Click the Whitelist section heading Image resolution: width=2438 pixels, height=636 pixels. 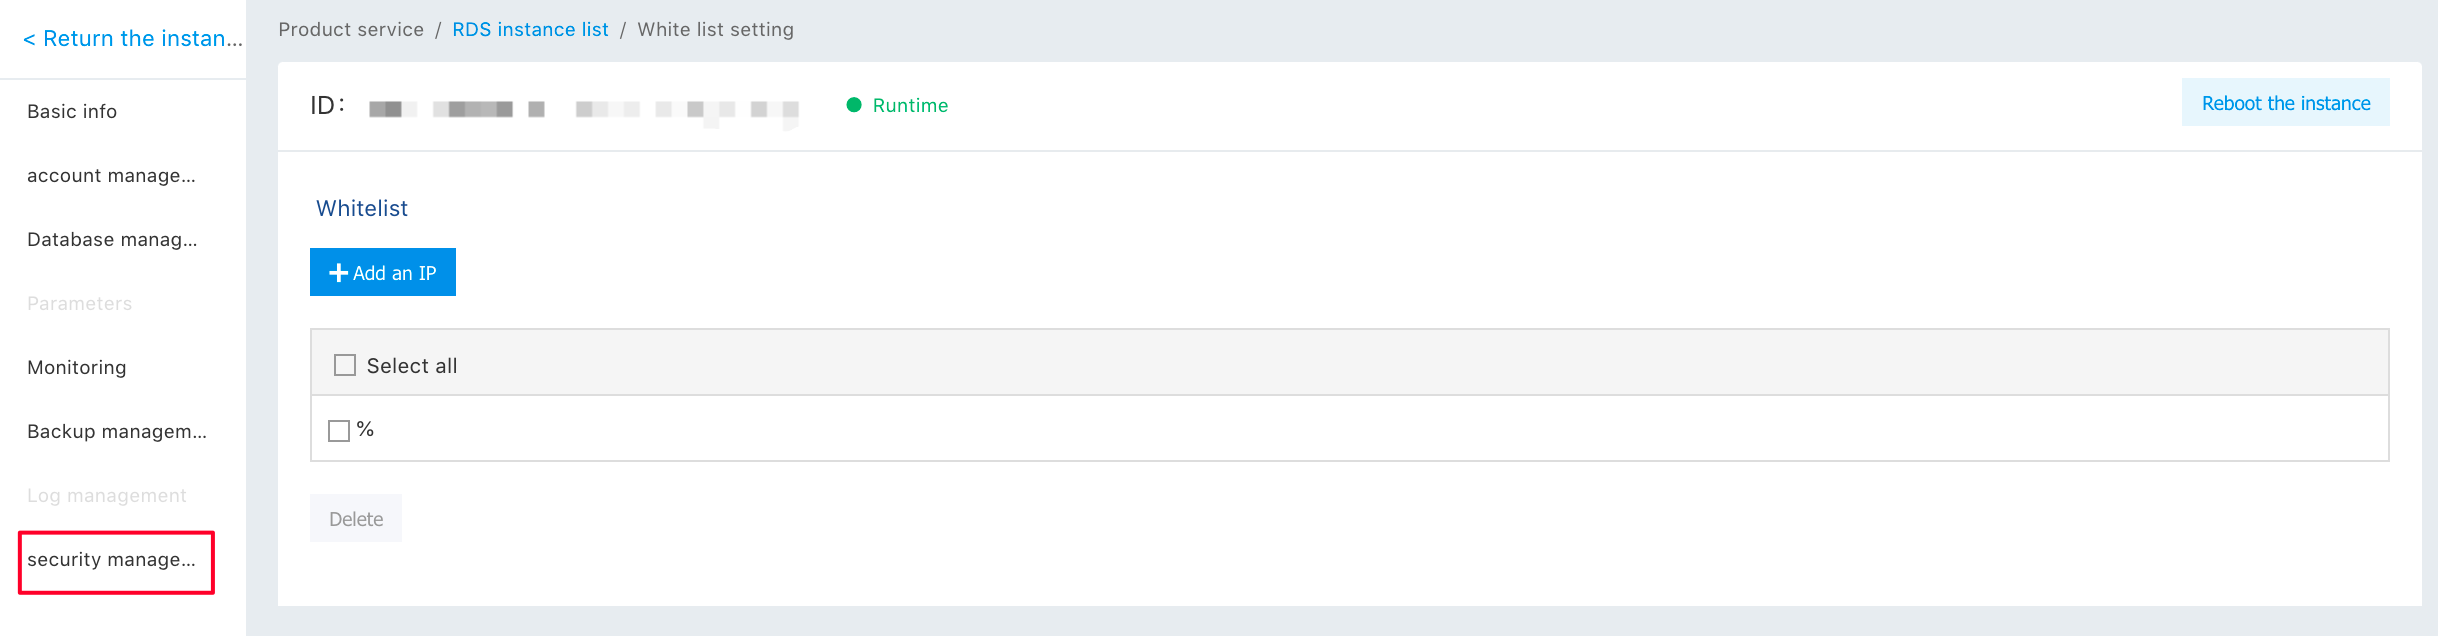[x=362, y=208]
